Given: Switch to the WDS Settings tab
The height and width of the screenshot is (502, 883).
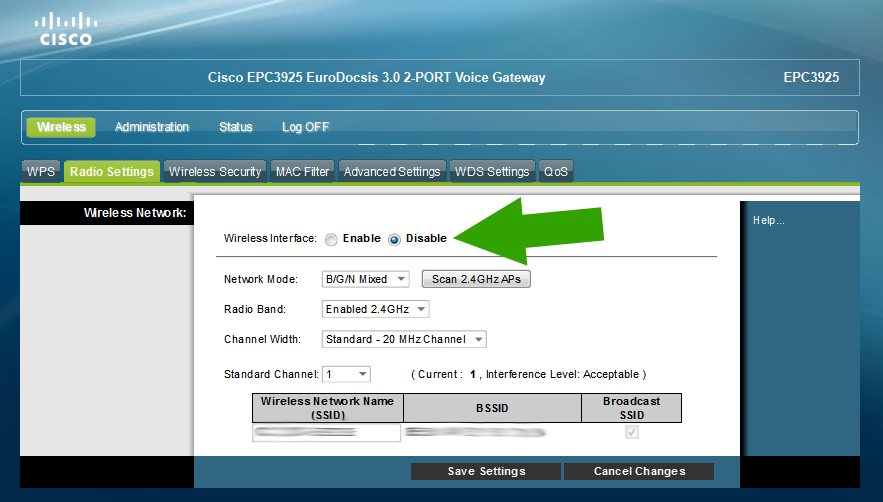Looking at the screenshot, I should coord(492,171).
